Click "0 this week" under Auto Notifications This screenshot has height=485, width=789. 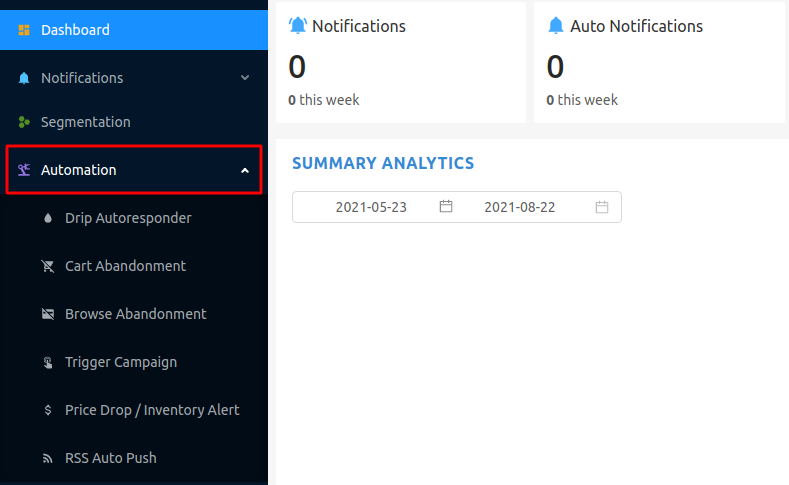click(x=582, y=100)
